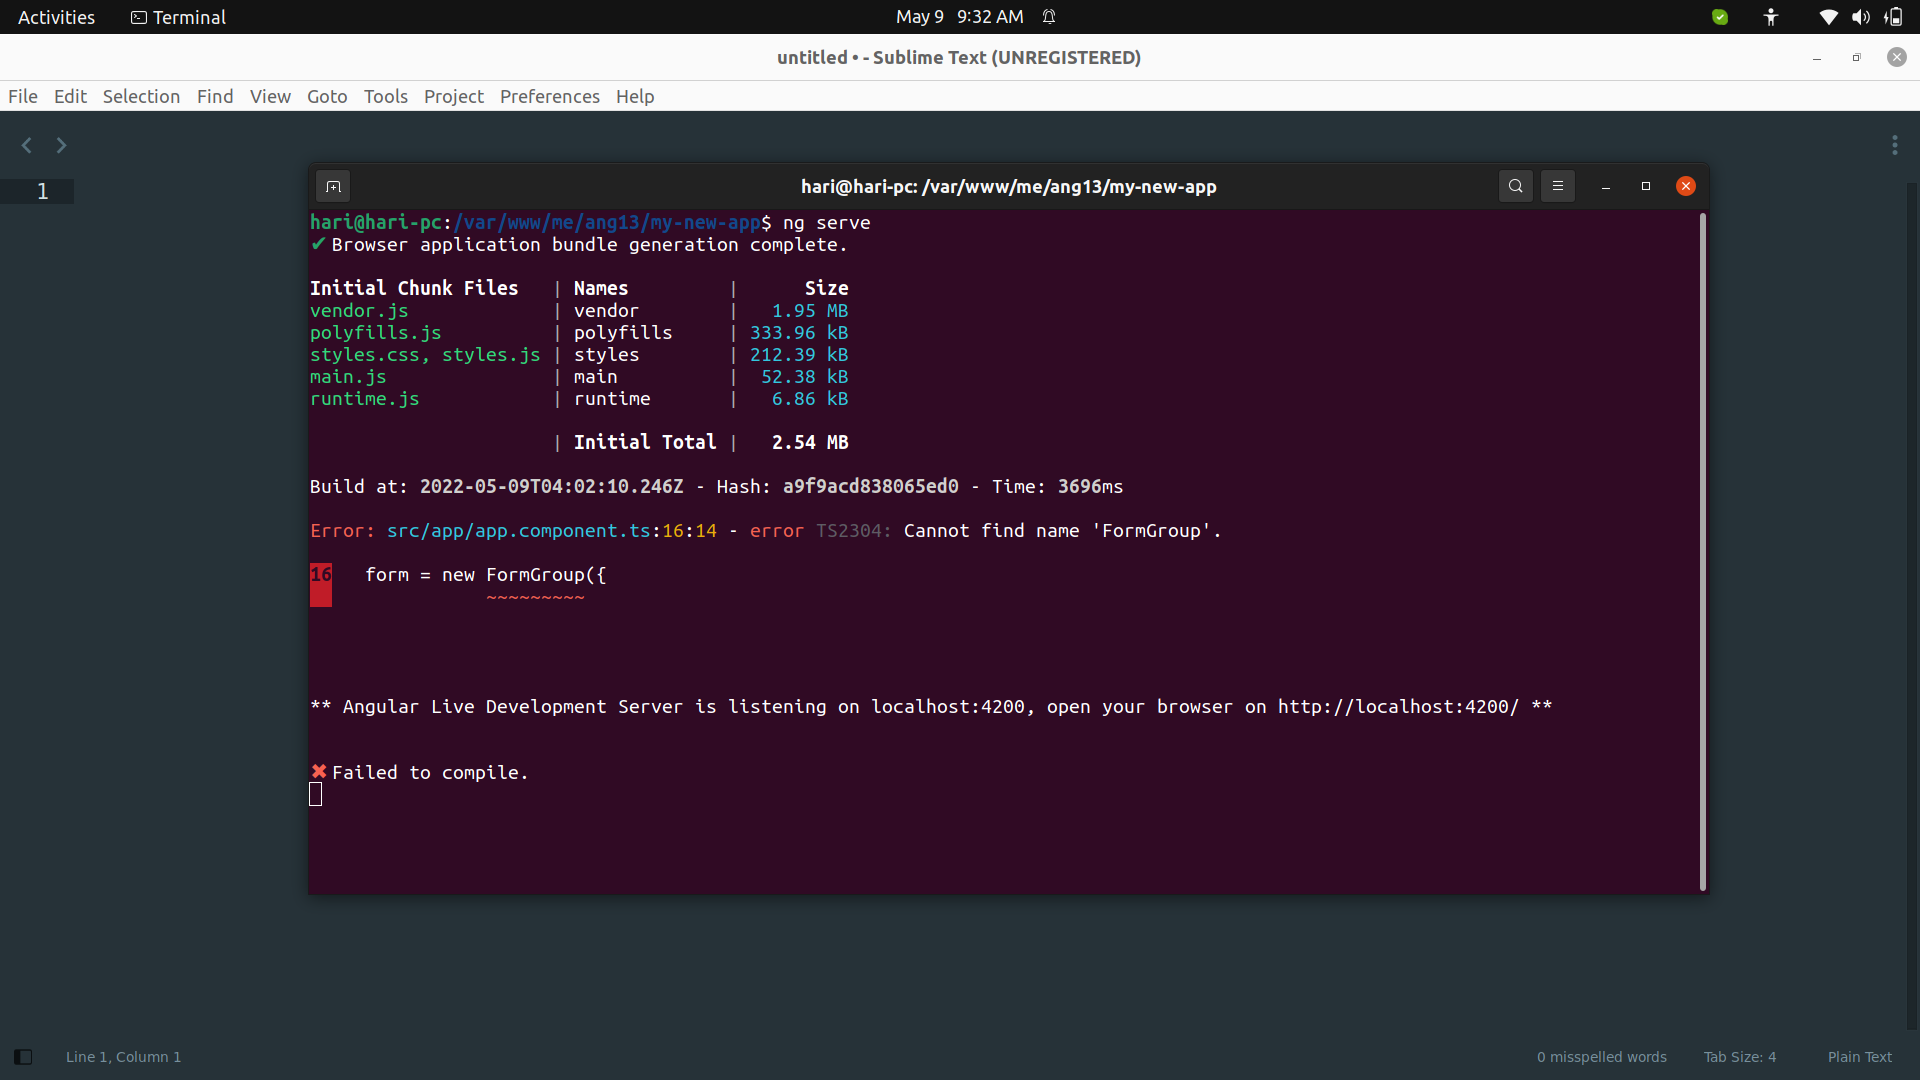Image resolution: width=1920 pixels, height=1080 pixels.
Task: Open the terminal's hamburger menu
Action: (1558, 186)
